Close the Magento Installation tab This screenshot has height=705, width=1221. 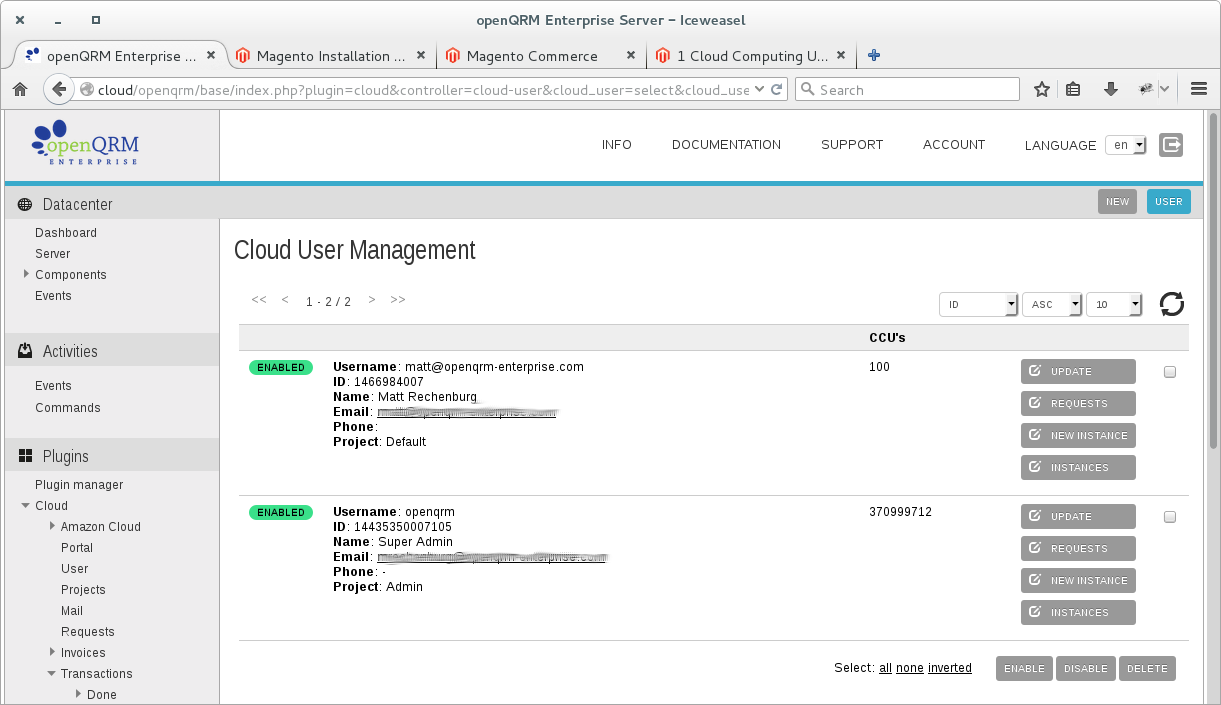(x=421, y=56)
